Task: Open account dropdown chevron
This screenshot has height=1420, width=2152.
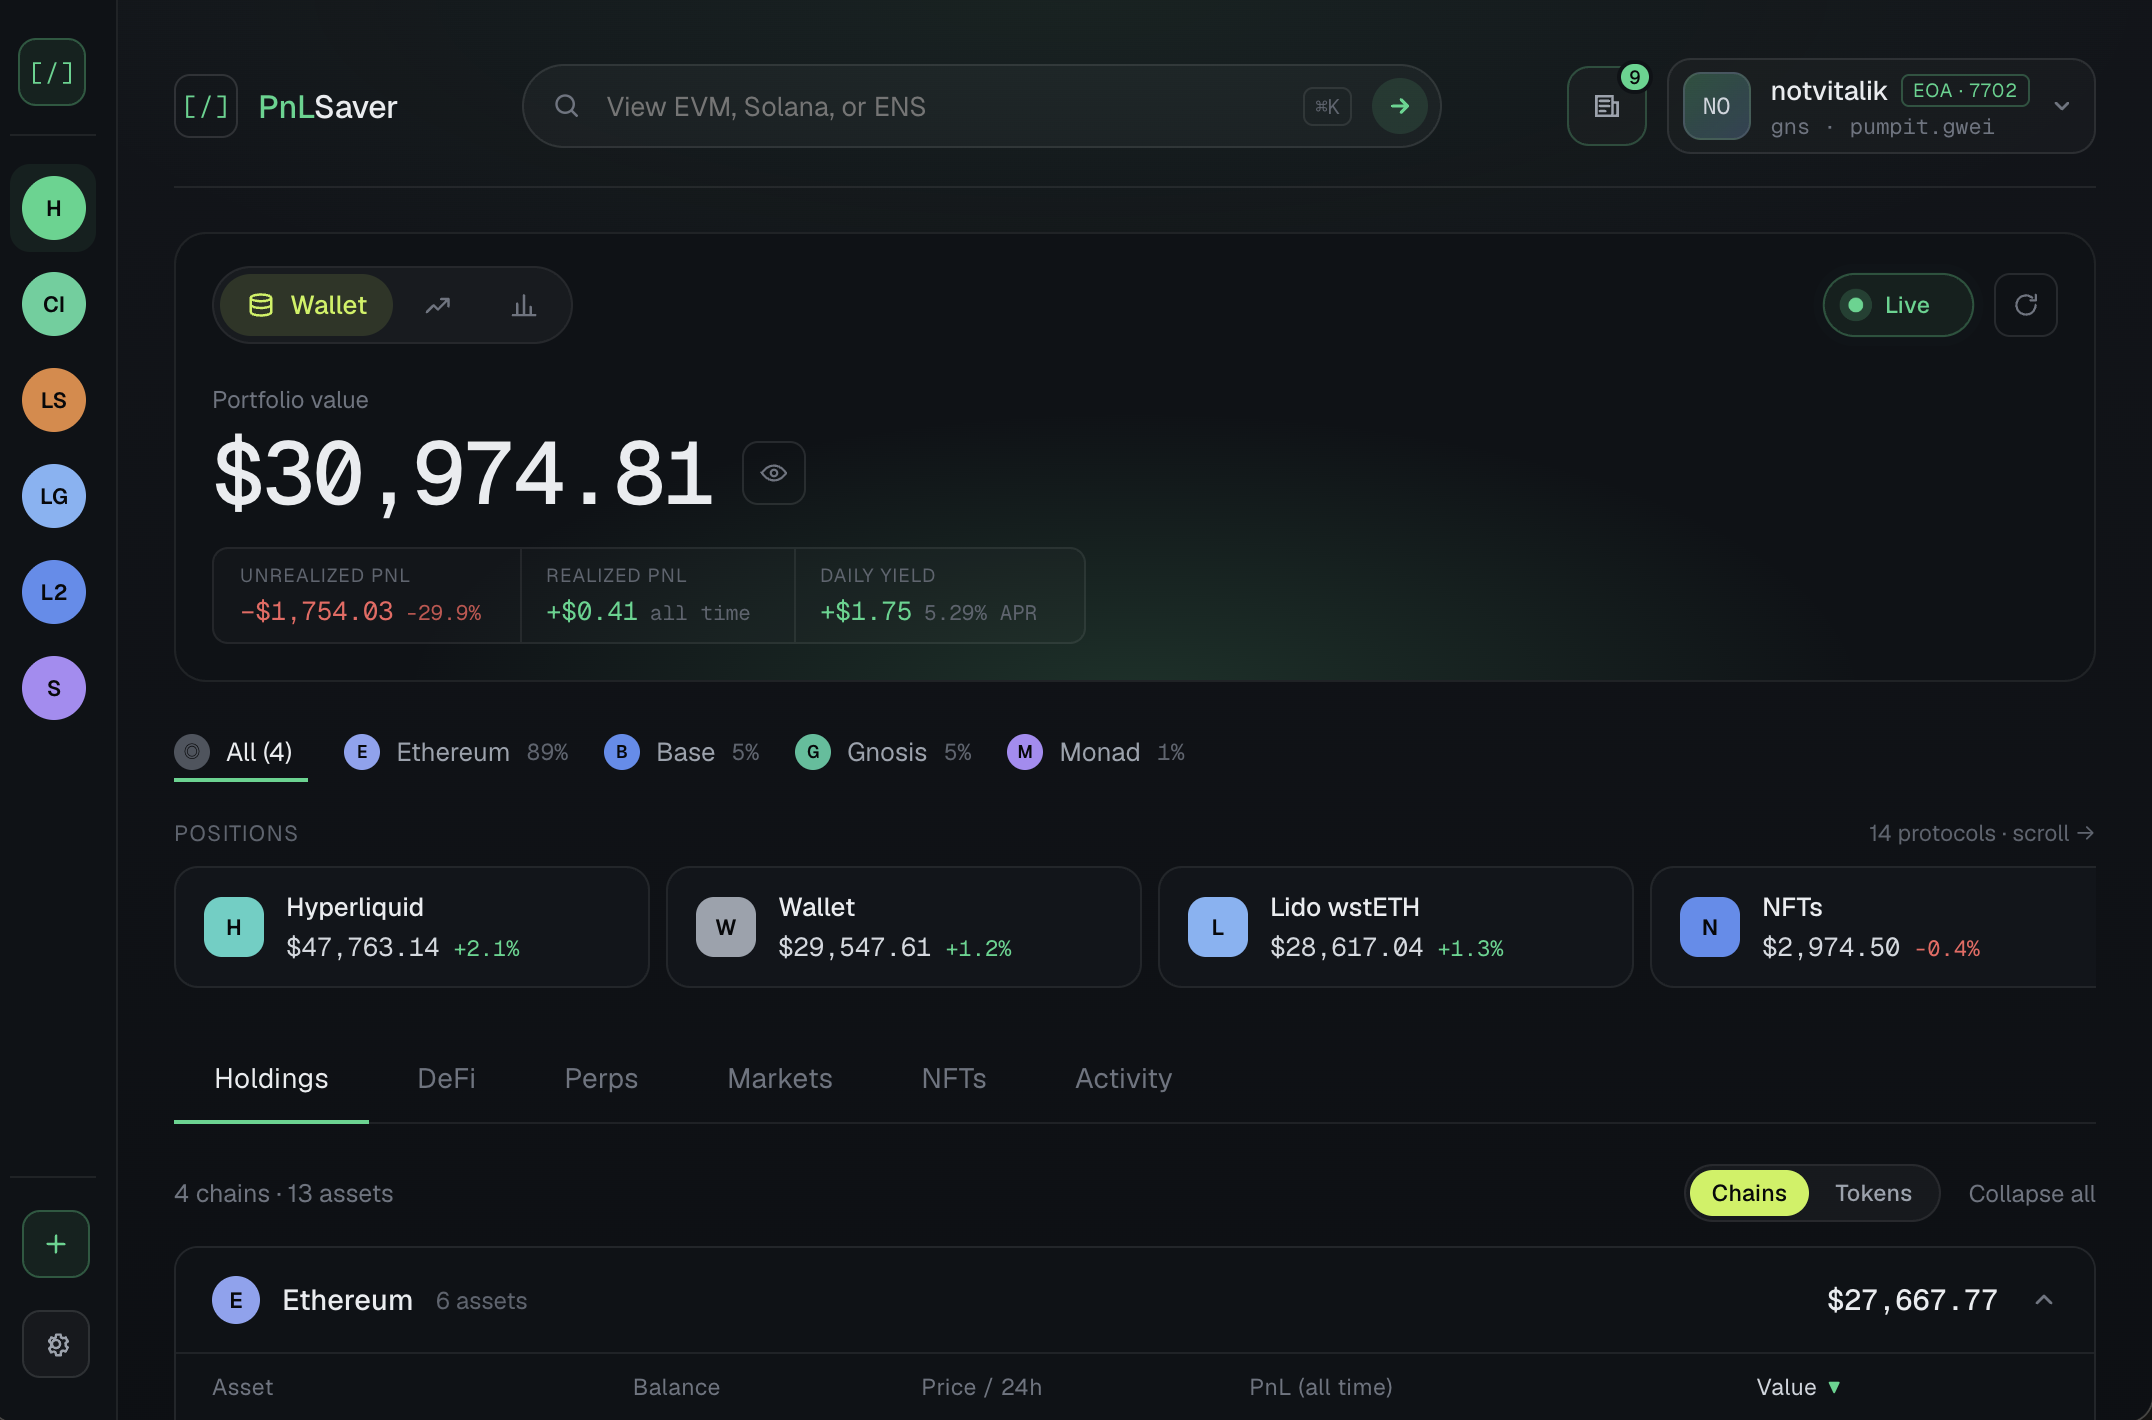Action: pos(2062,106)
